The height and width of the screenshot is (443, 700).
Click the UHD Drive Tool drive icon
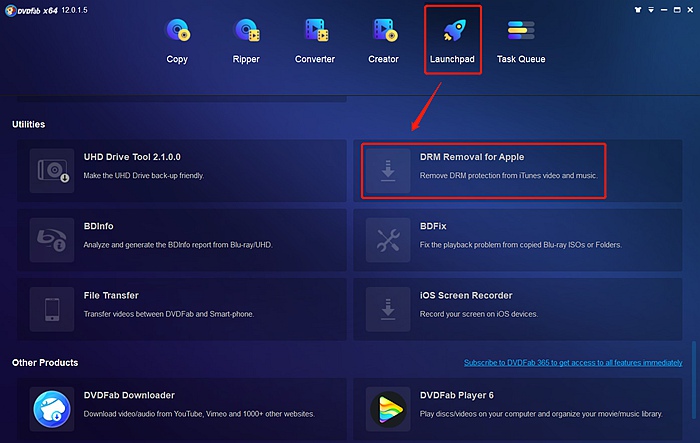pos(52,171)
